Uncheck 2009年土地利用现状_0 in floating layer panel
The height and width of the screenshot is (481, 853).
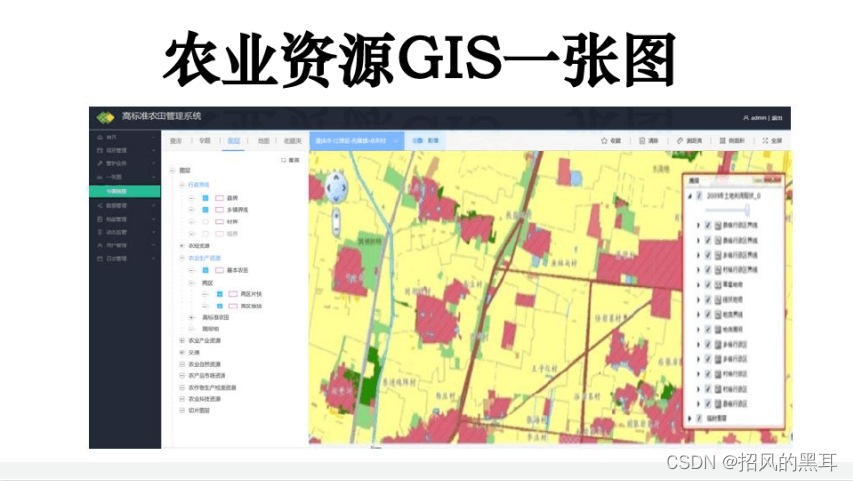point(699,196)
